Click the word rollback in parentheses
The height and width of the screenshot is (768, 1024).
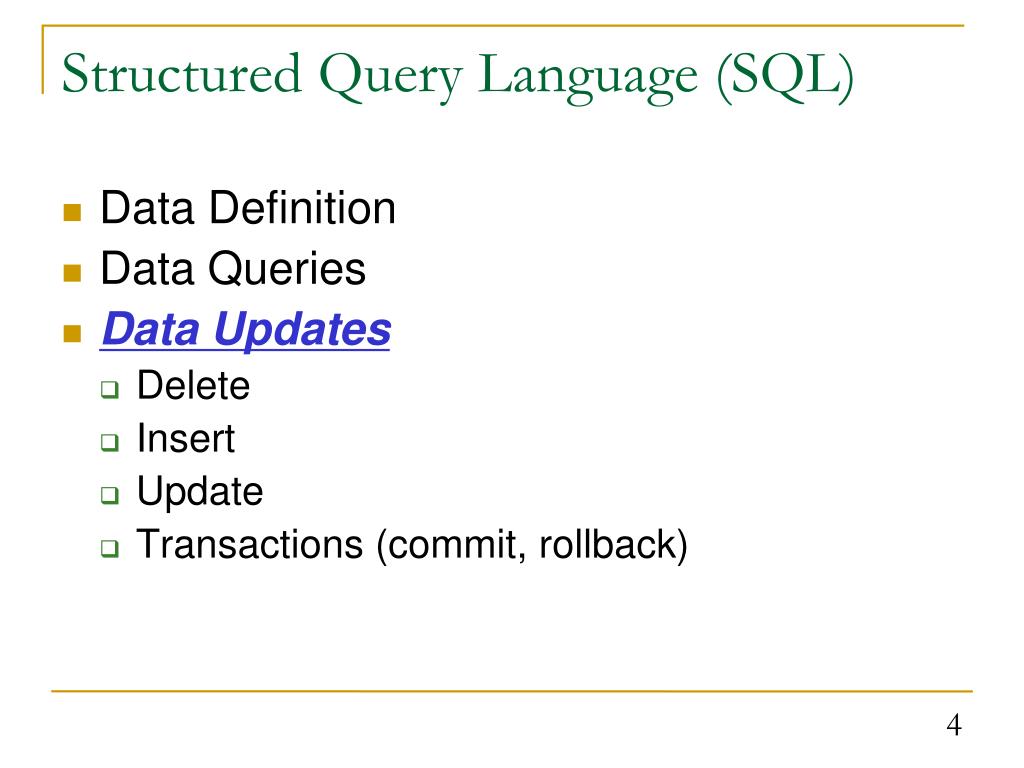(x=609, y=544)
